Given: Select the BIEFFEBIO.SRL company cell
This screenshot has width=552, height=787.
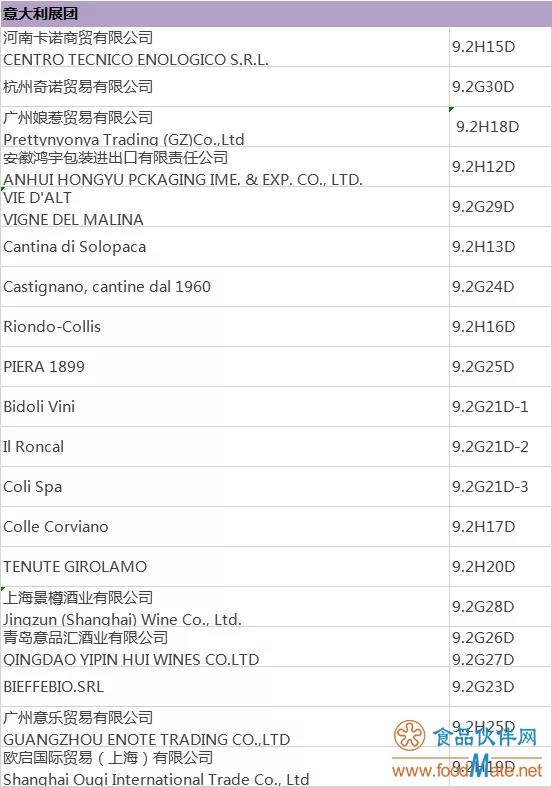Looking at the screenshot, I should (x=225, y=687).
